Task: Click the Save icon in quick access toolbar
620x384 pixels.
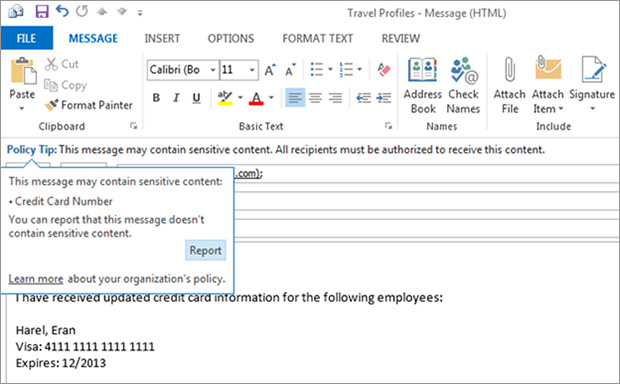Action: coord(42,11)
